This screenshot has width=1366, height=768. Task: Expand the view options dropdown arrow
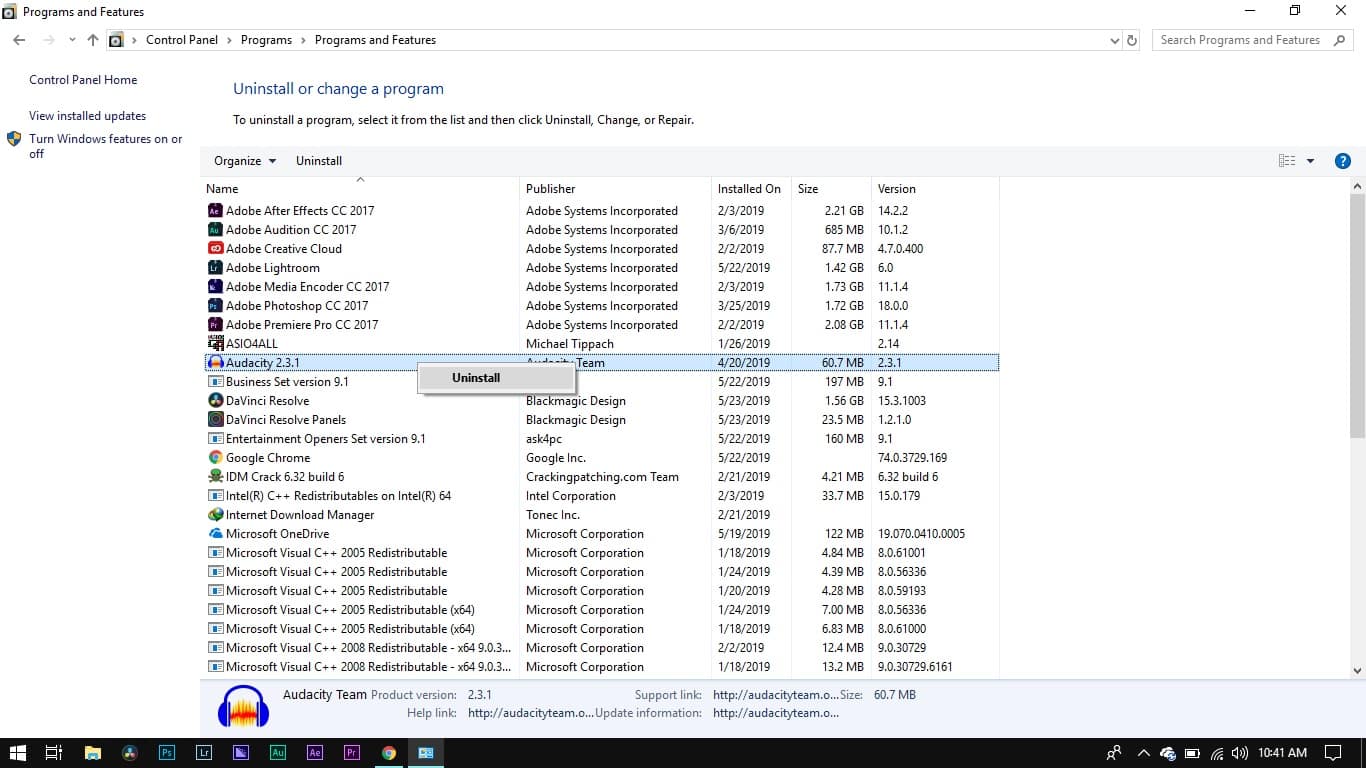coord(1310,161)
